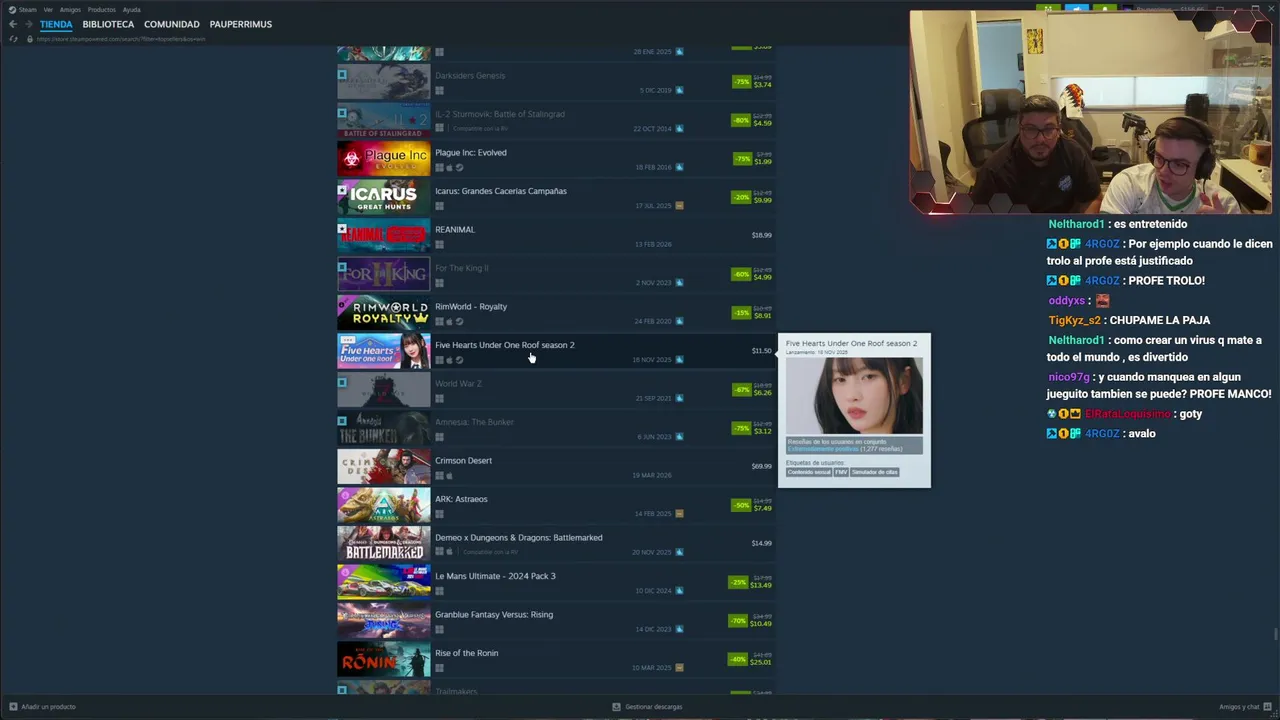Click Steam Deck icon on Rise of the Ronin row
1280x720 pixels.
(679, 667)
